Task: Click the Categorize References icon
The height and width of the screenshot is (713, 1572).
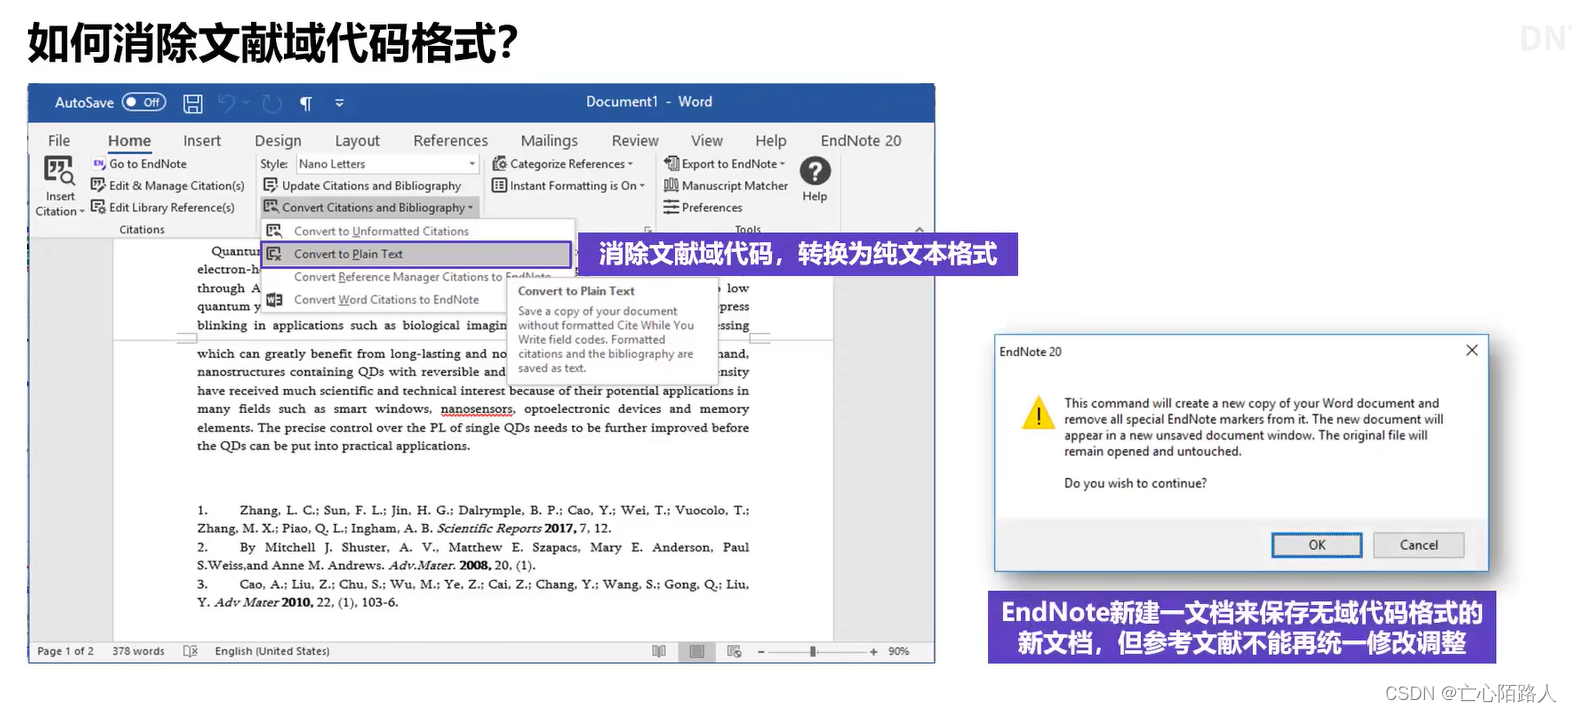Action: pyautogui.click(x=499, y=164)
